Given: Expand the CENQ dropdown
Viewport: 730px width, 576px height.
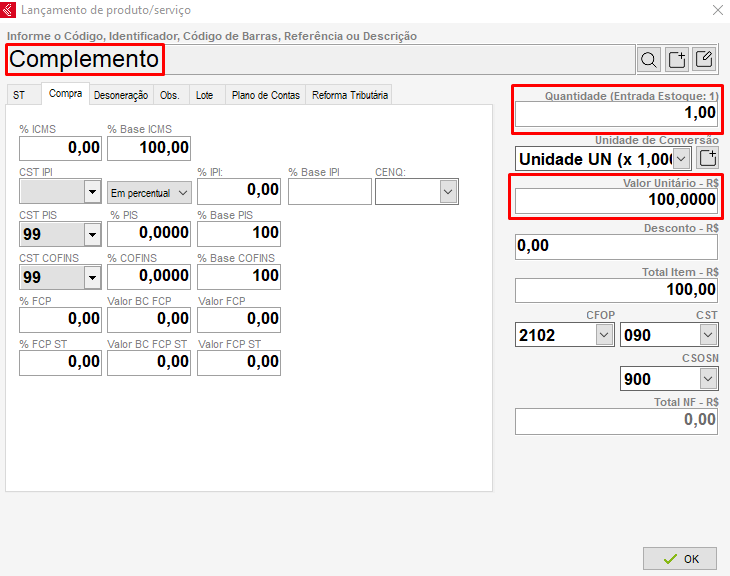Looking at the screenshot, I should [x=448, y=192].
